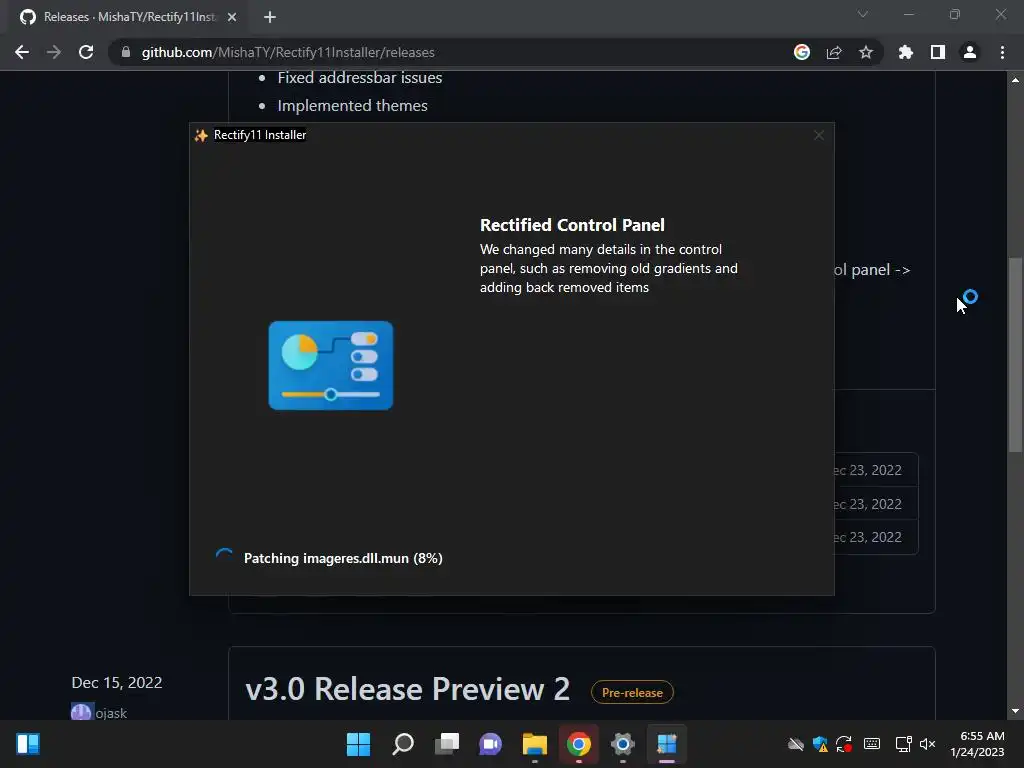Click Fixed addressbar issues bullet text
The width and height of the screenshot is (1024, 768).
(360, 78)
